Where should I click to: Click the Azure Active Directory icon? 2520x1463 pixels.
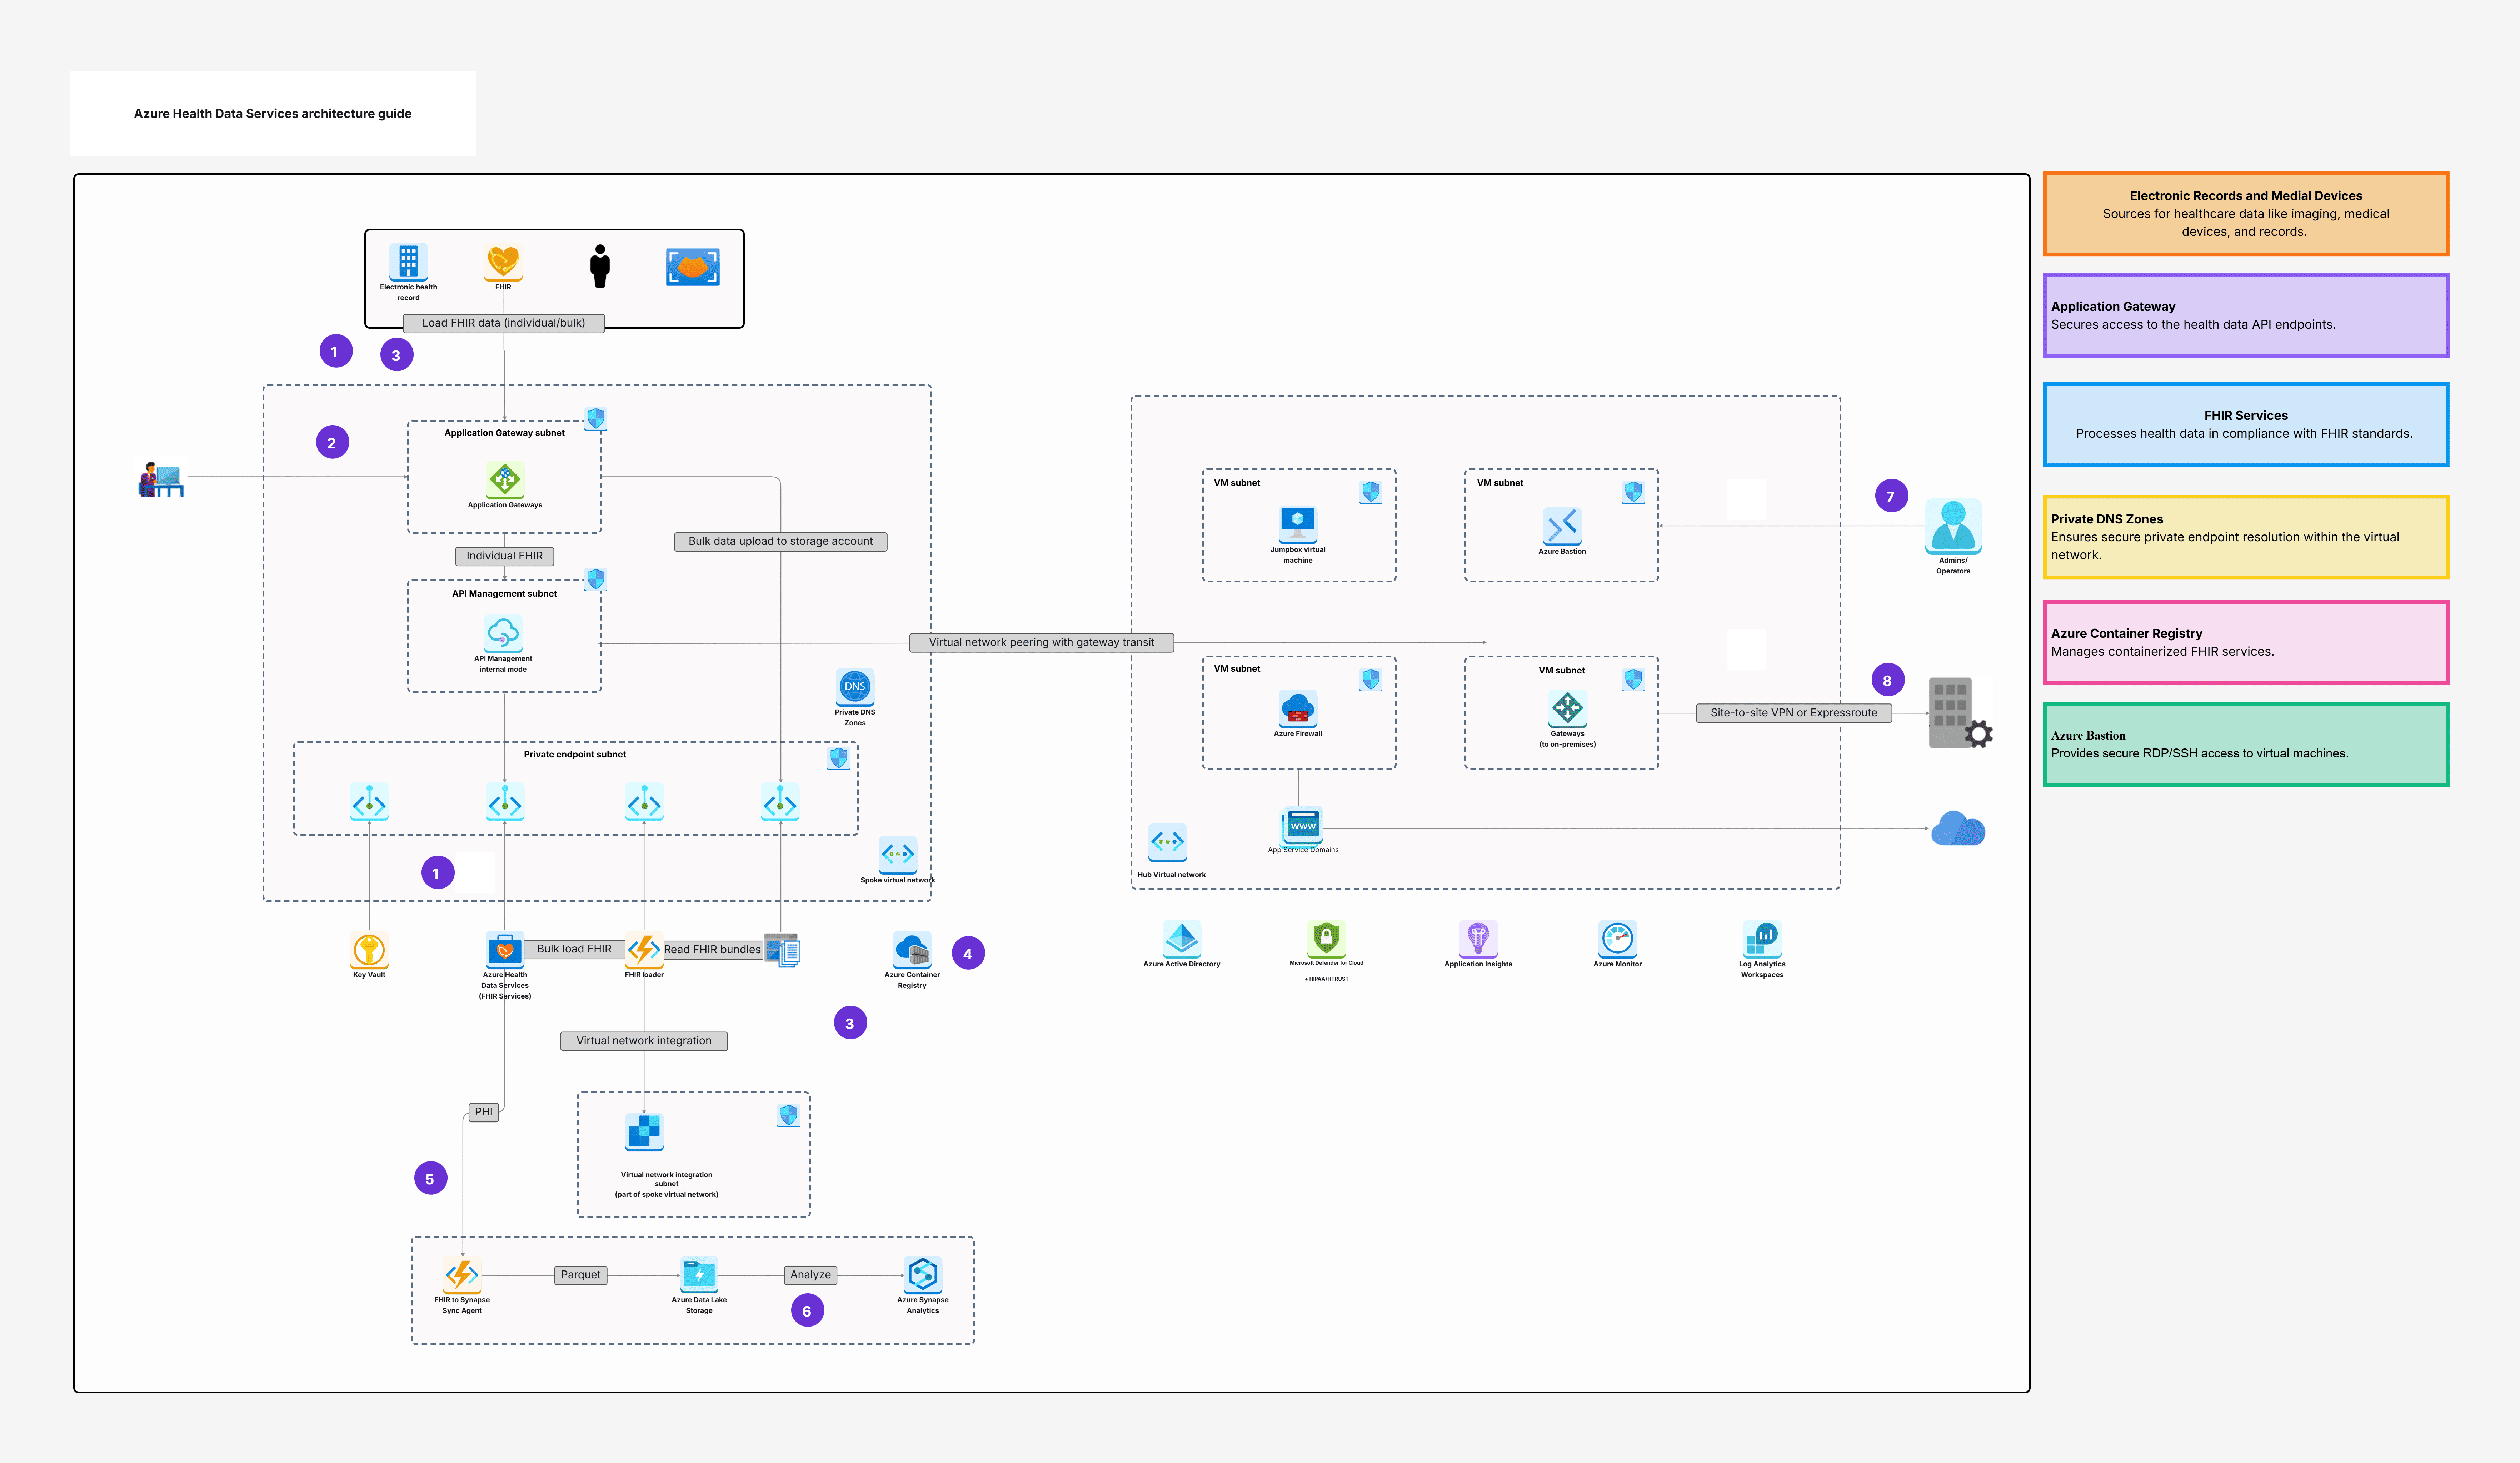[1182, 939]
